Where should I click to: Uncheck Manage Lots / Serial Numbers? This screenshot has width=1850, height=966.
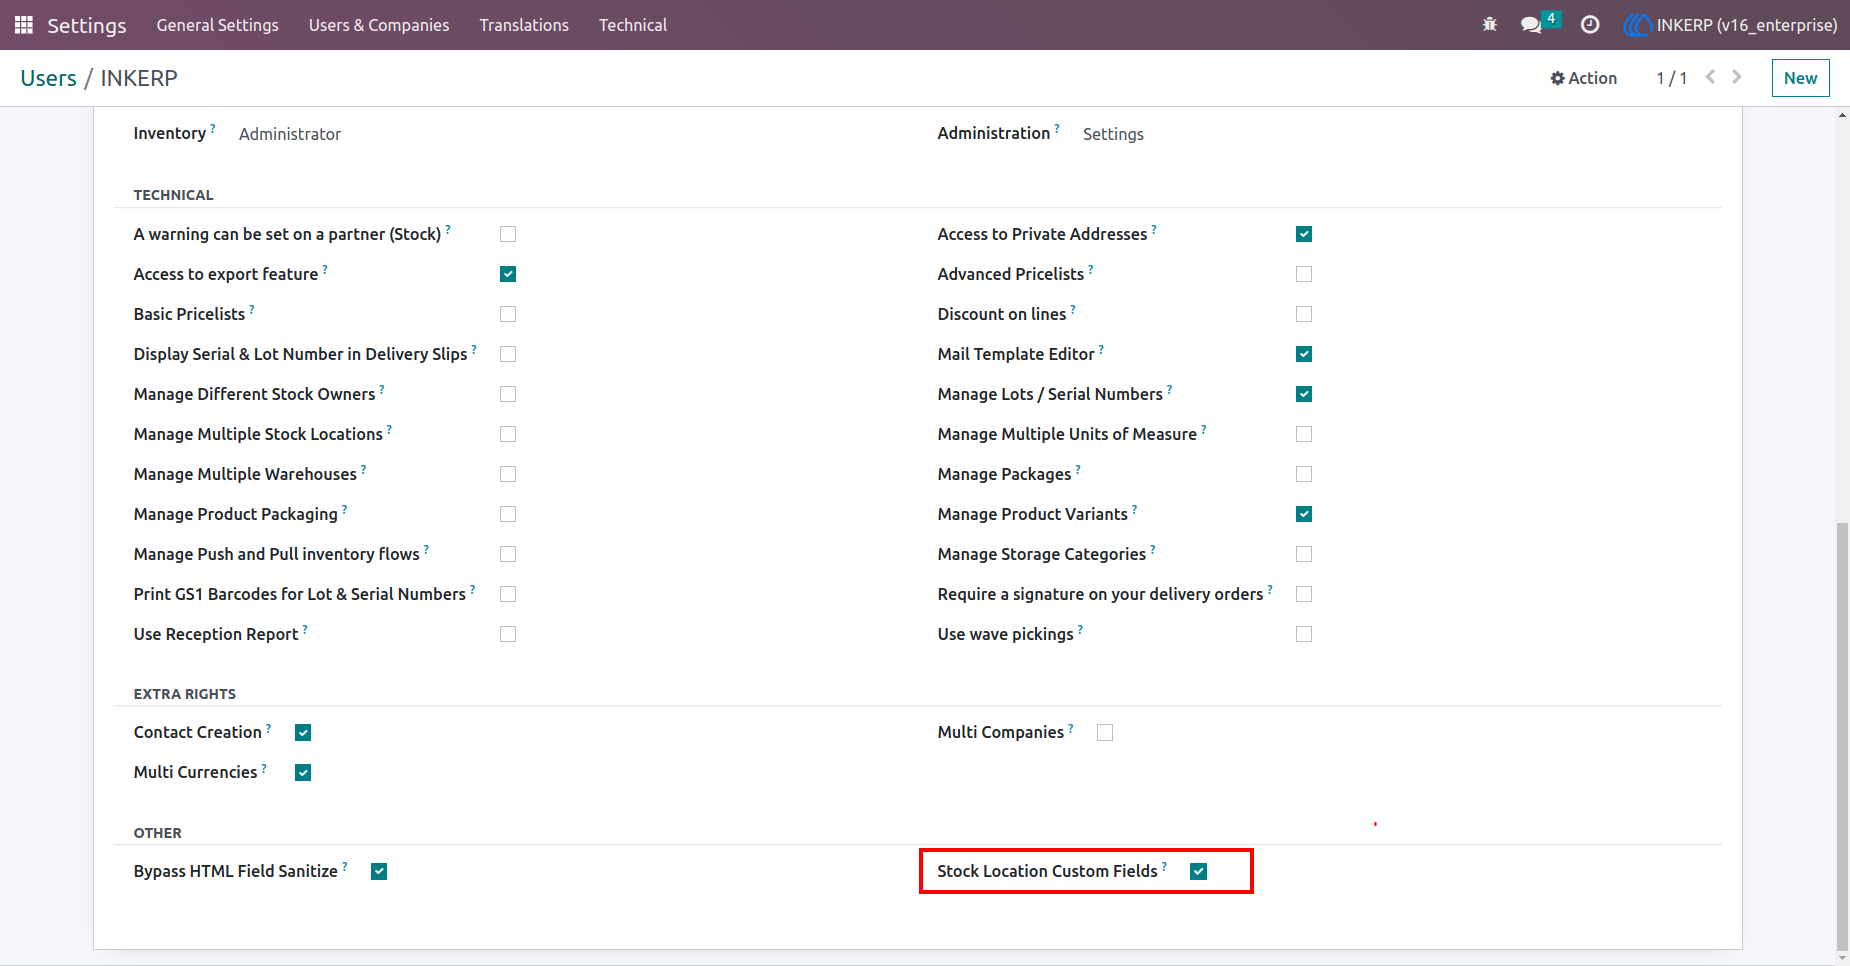tap(1304, 394)
